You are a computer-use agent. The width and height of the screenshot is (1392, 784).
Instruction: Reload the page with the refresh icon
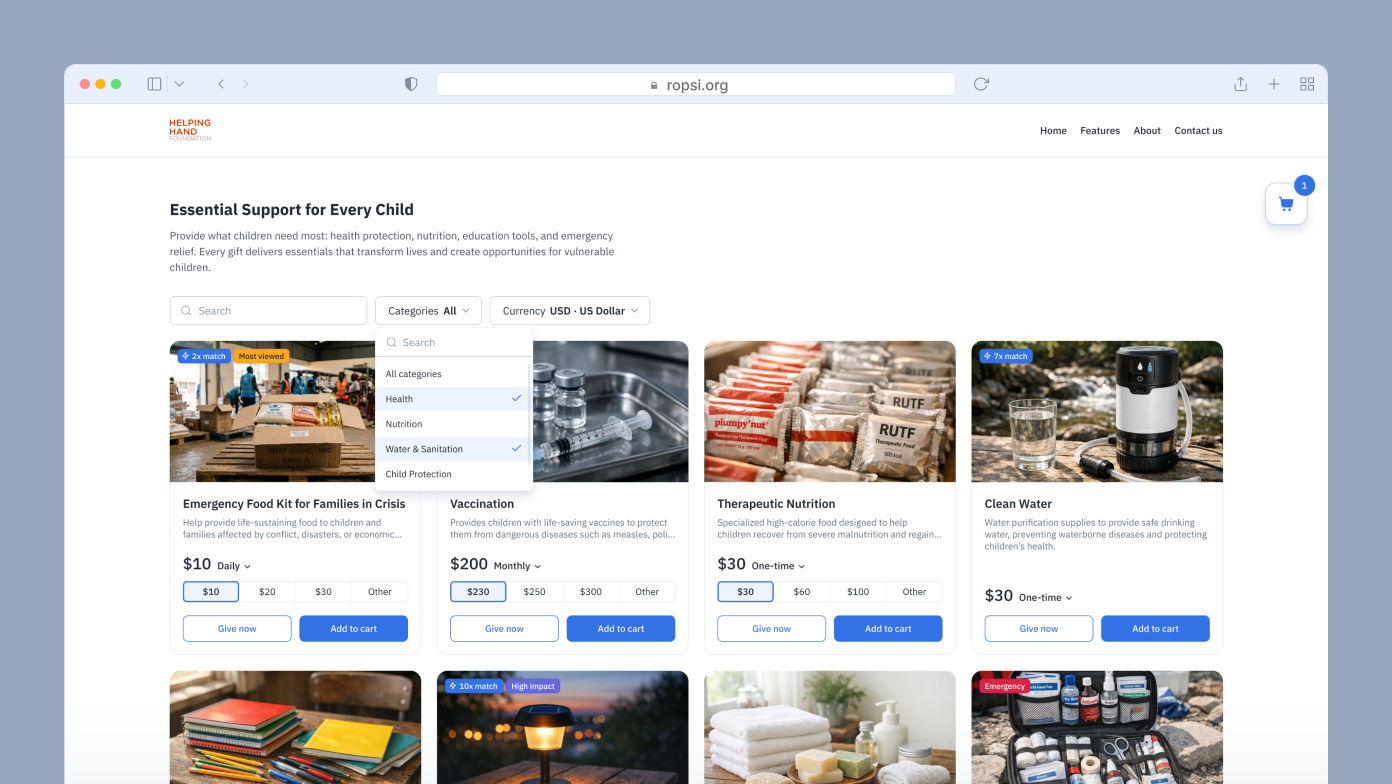point(981,84)
